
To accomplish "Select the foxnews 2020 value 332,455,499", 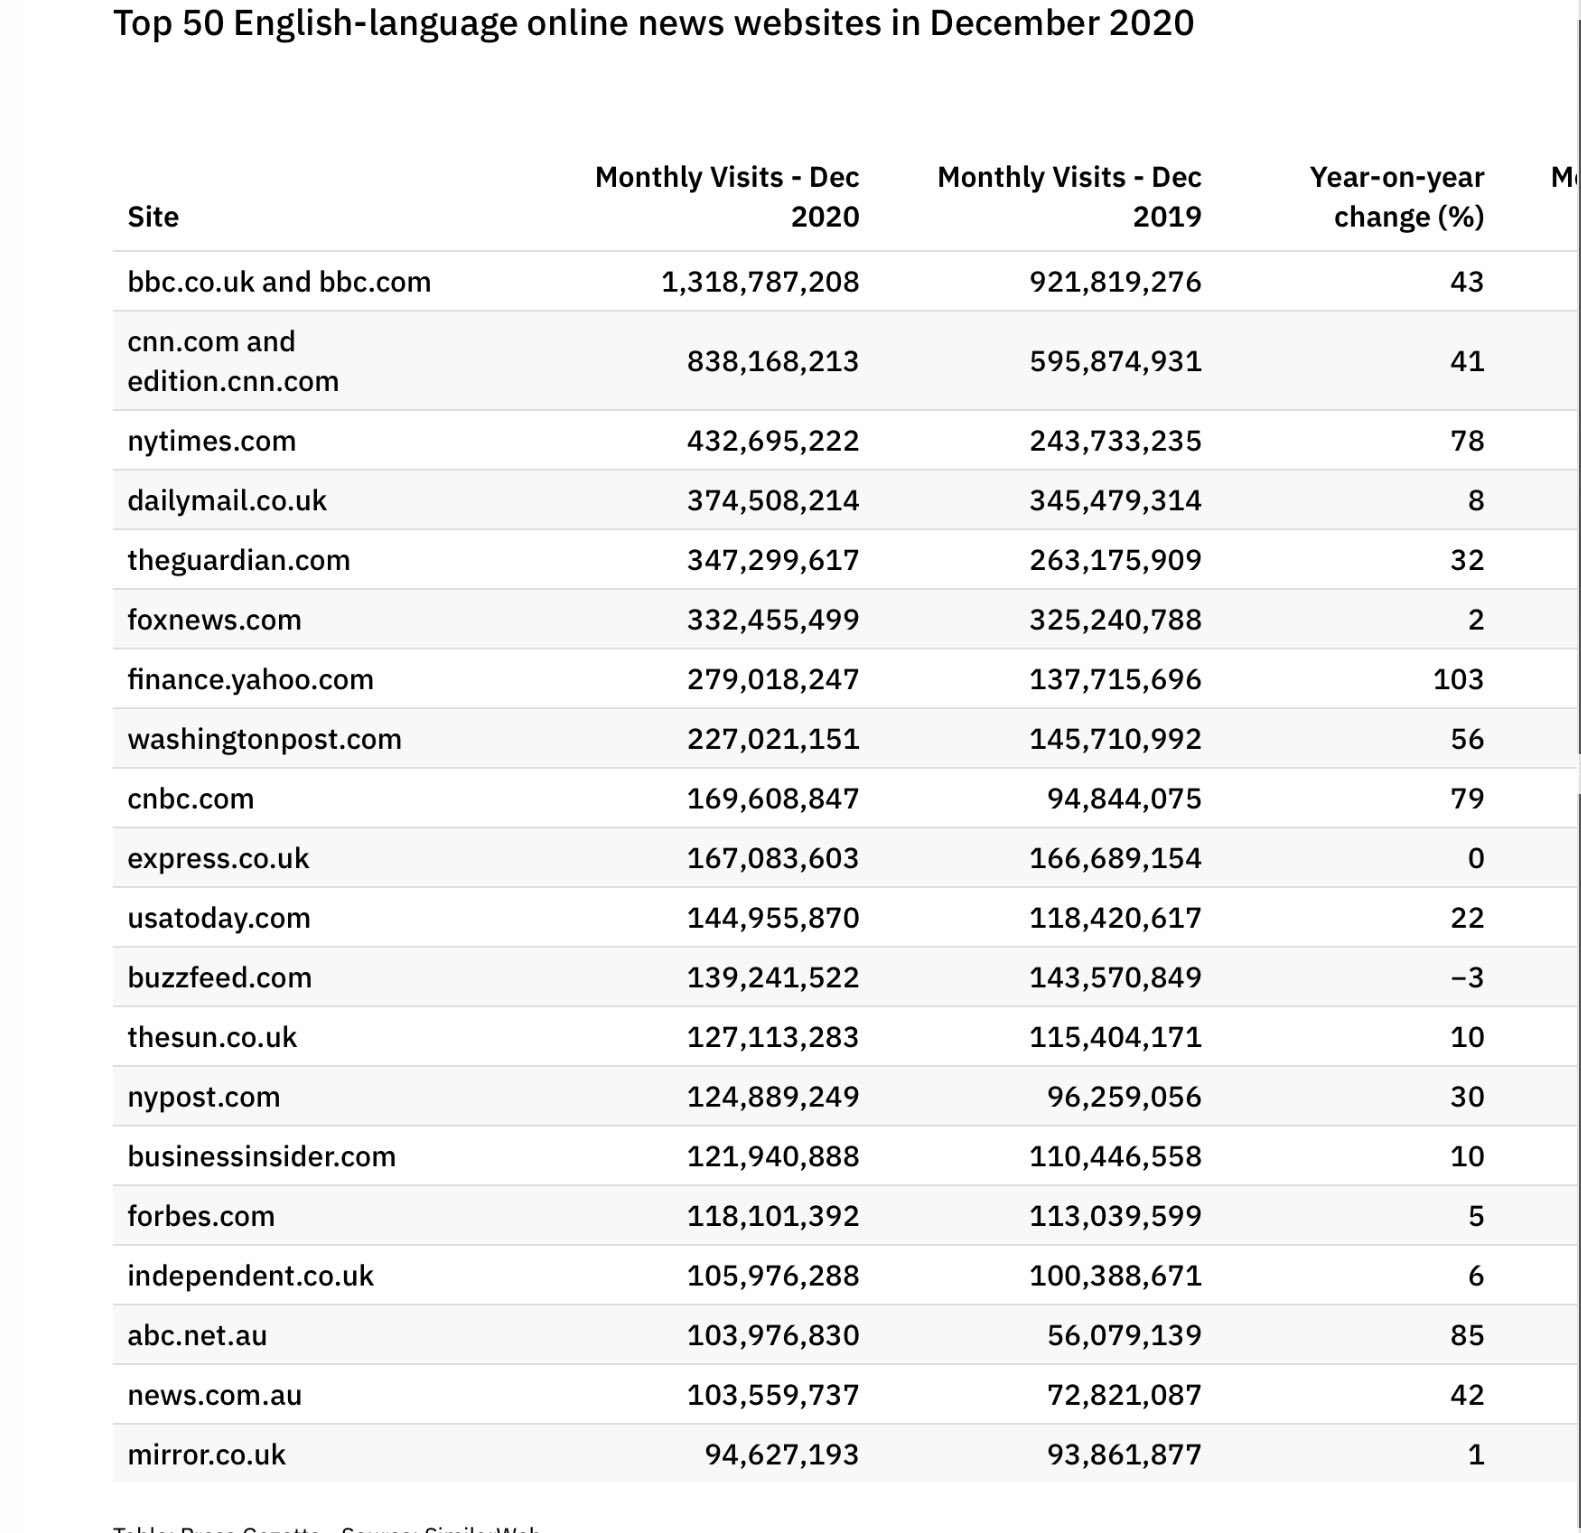I will pyautogui.click(x=773, y=620).
